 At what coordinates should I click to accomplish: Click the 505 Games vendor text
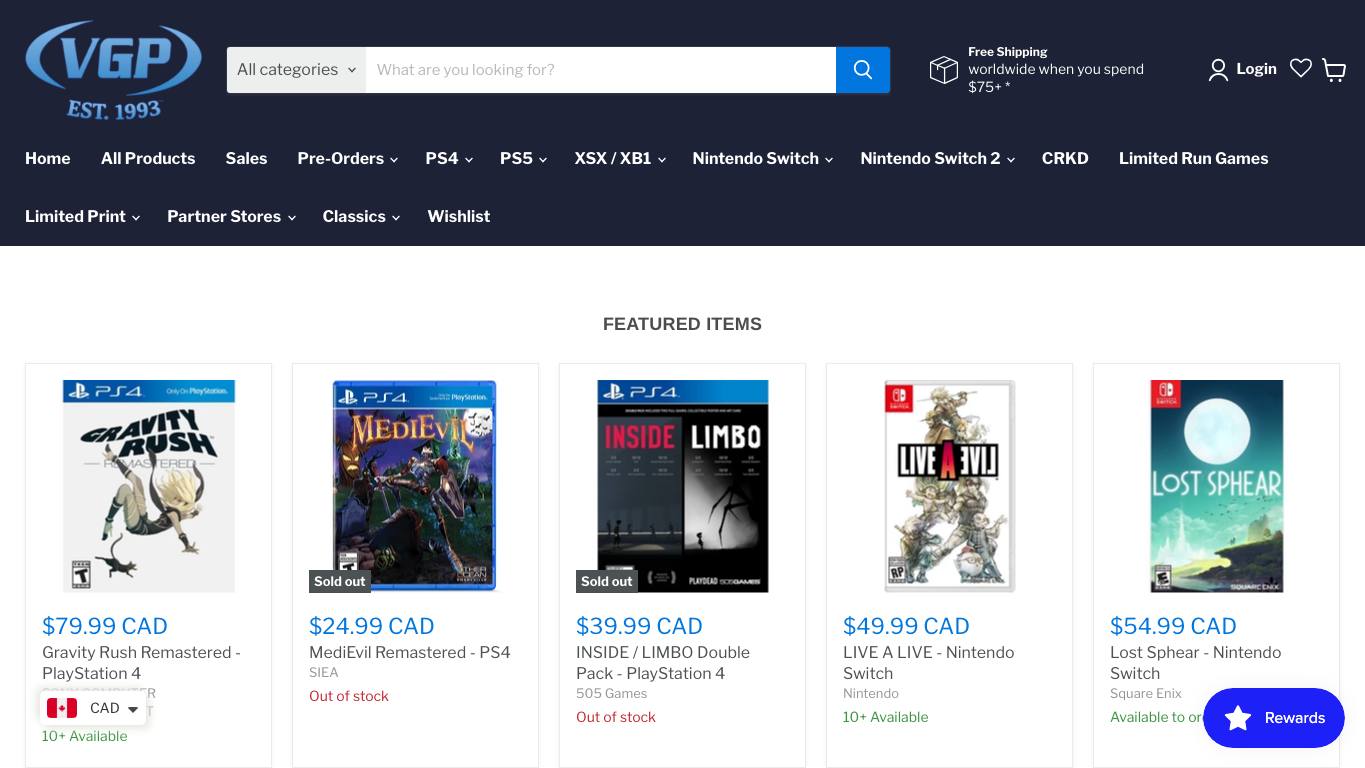click(x=611, y=693)
